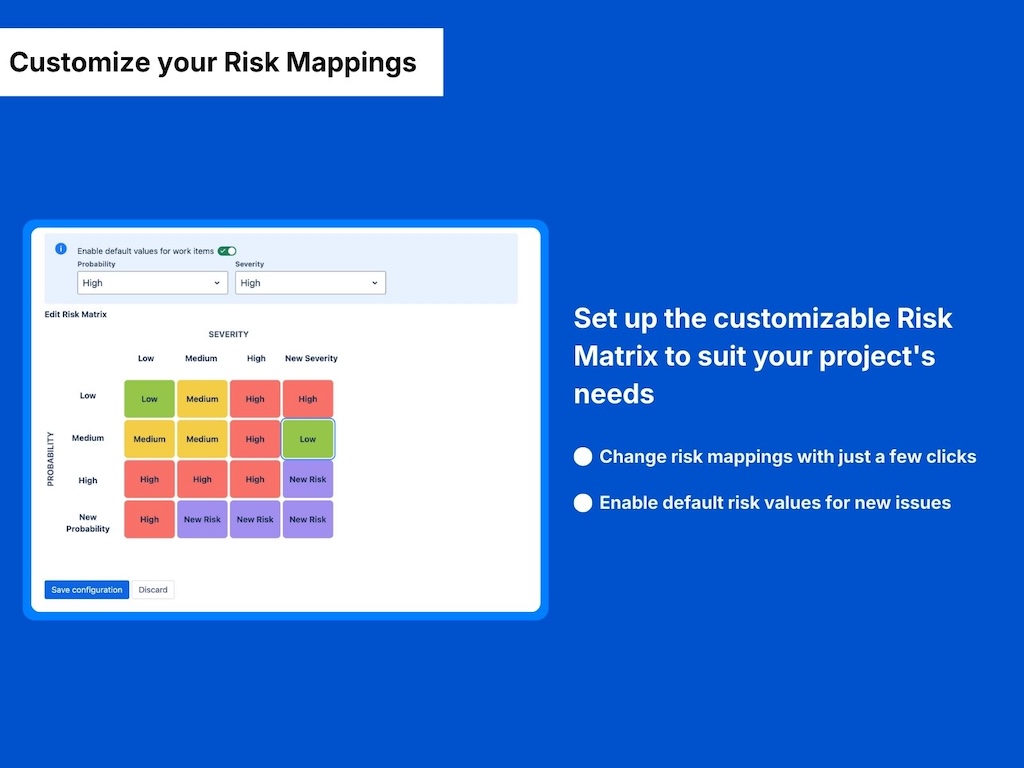Click red High cell at Low probability, High severity
The width and height of the screenshot is (1024, 768).
(x=255, y=399)
